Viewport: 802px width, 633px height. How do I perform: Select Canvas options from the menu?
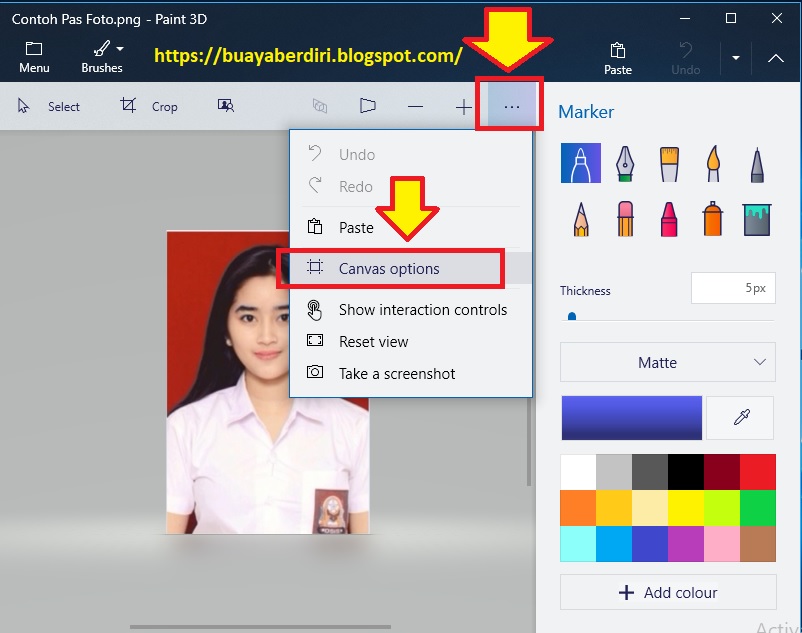click(393, 268)
